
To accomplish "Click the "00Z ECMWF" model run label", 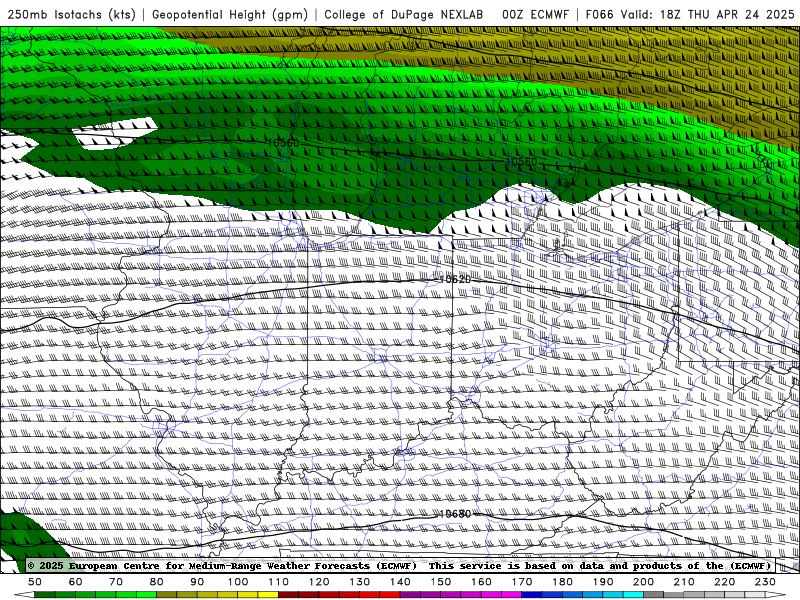I will click(535, 14).
